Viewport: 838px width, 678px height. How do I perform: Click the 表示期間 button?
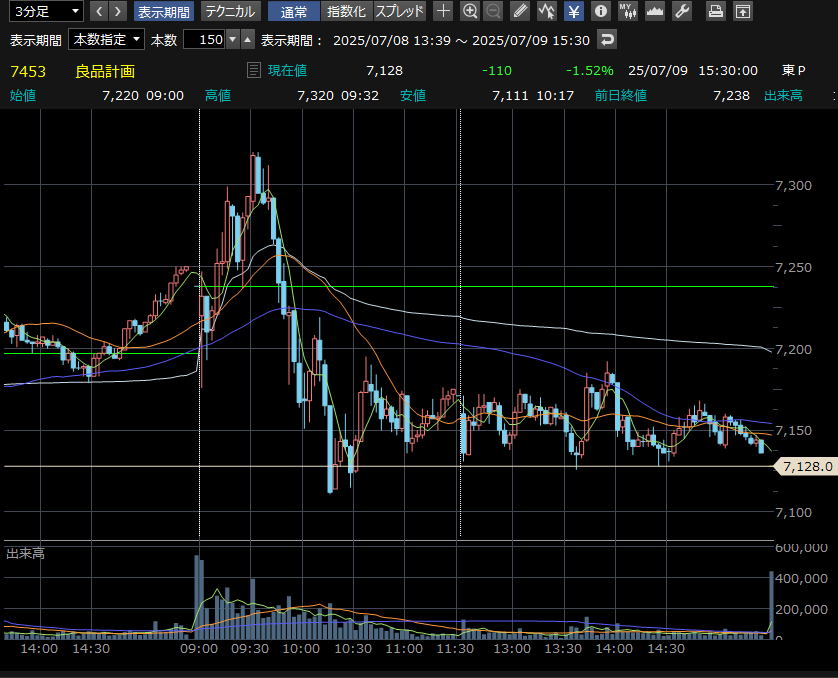tap(164, 12)
